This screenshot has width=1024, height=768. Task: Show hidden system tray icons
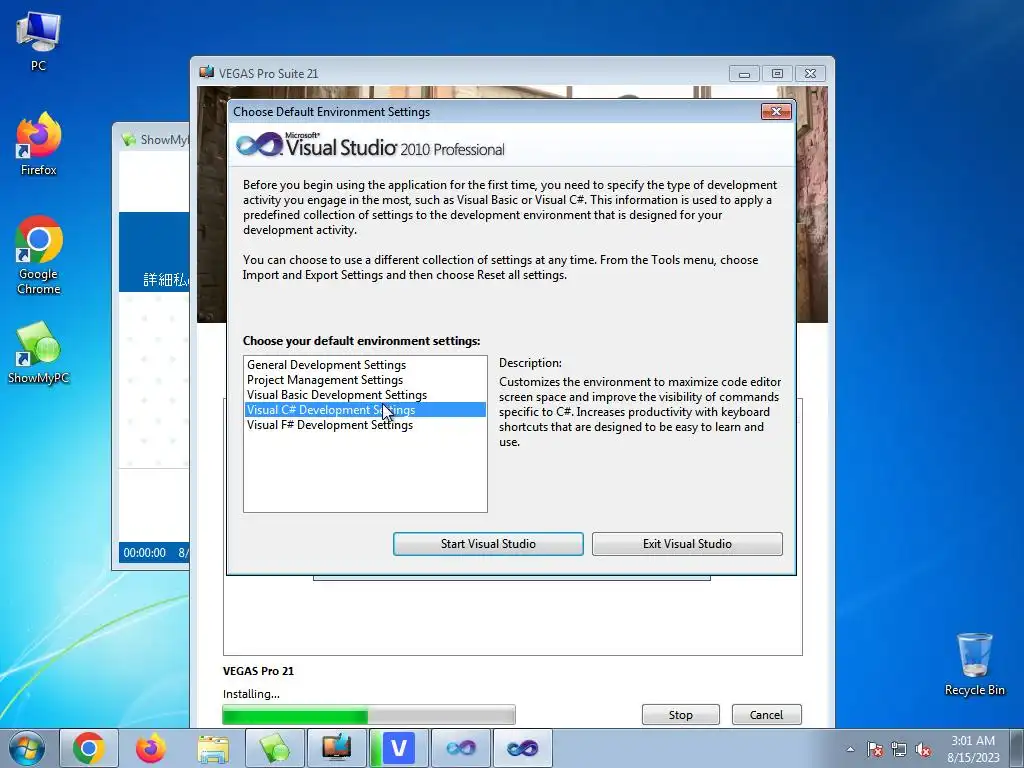coord(850,749)
